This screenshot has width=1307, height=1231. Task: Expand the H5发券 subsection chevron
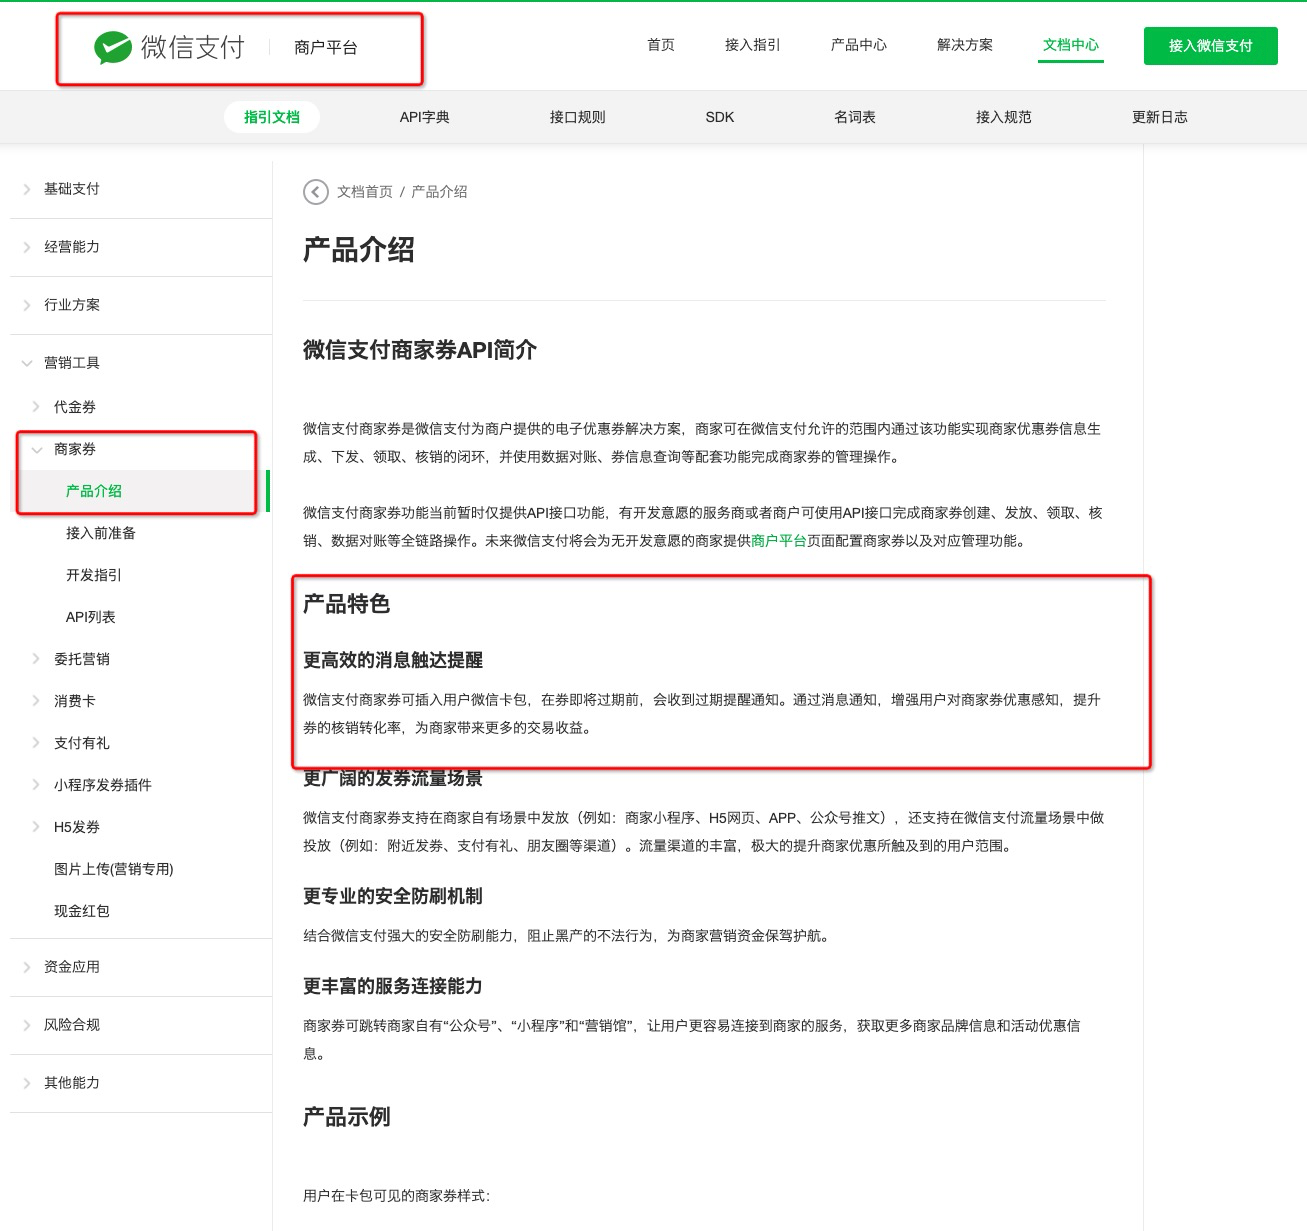(x=37, y=827)
